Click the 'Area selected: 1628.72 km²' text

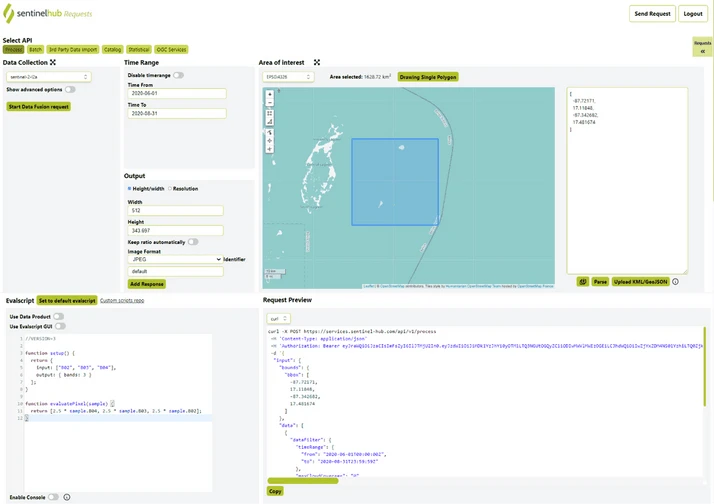pos(360,77)
